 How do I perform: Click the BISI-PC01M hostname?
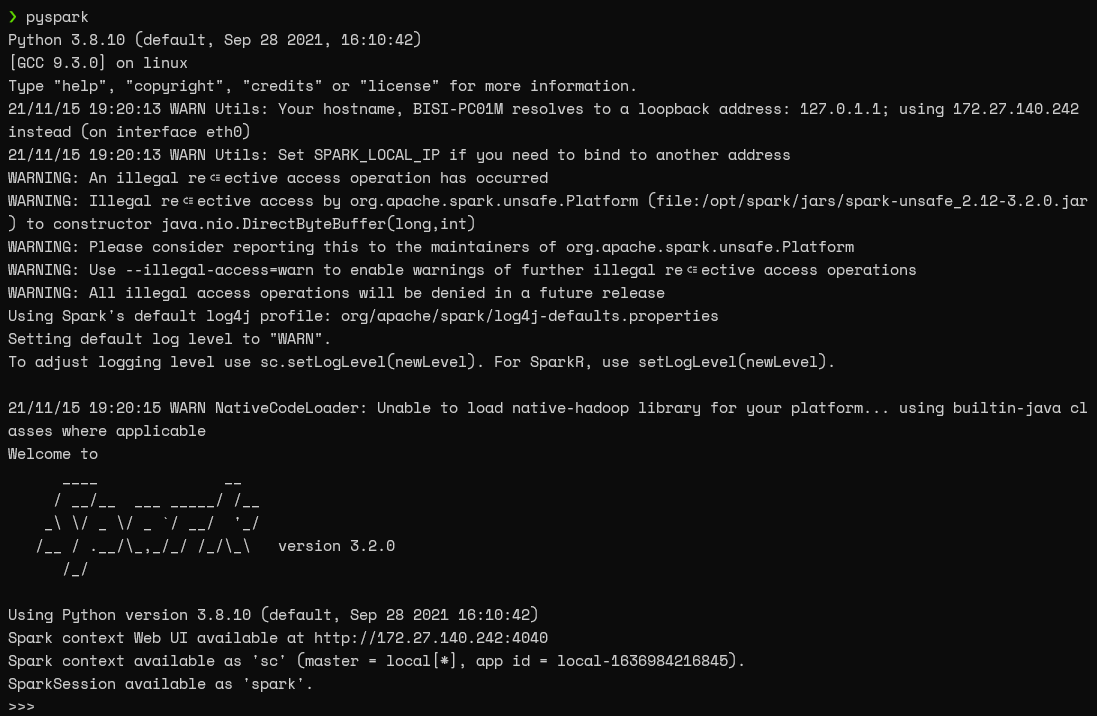(458, 109)
